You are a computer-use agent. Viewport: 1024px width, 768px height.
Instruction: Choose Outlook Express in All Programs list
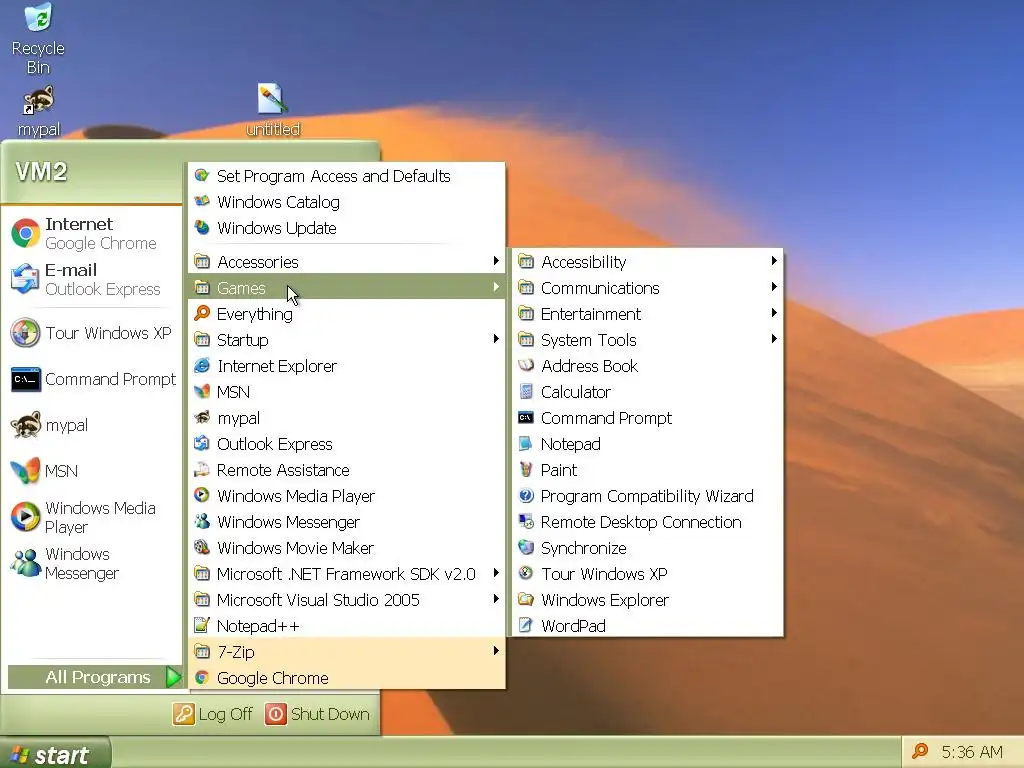tap(347, 444)
